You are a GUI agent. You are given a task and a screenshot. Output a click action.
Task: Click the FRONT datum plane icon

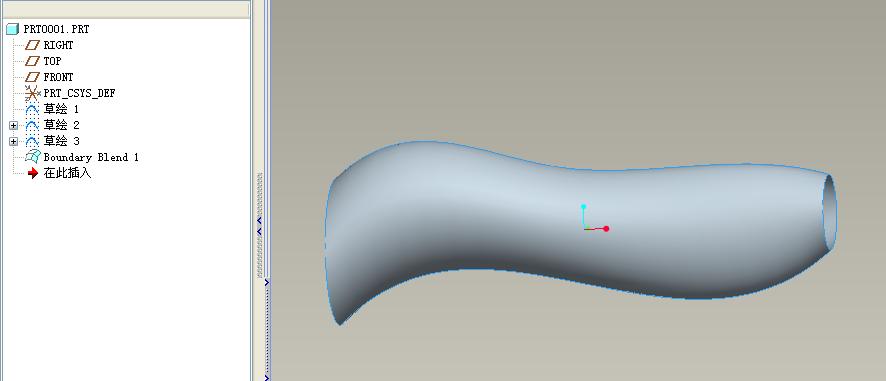click(33, 77)
